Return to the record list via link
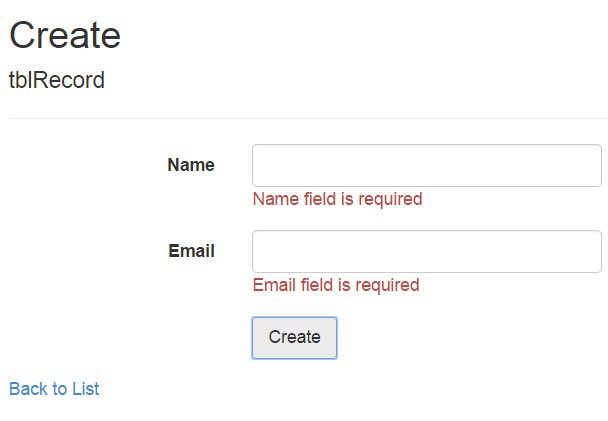The width and height of the screenshot is (608, 421). click(x=54, y=389)
